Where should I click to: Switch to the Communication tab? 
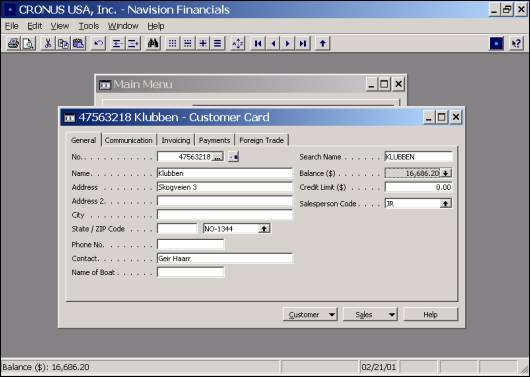128,140
